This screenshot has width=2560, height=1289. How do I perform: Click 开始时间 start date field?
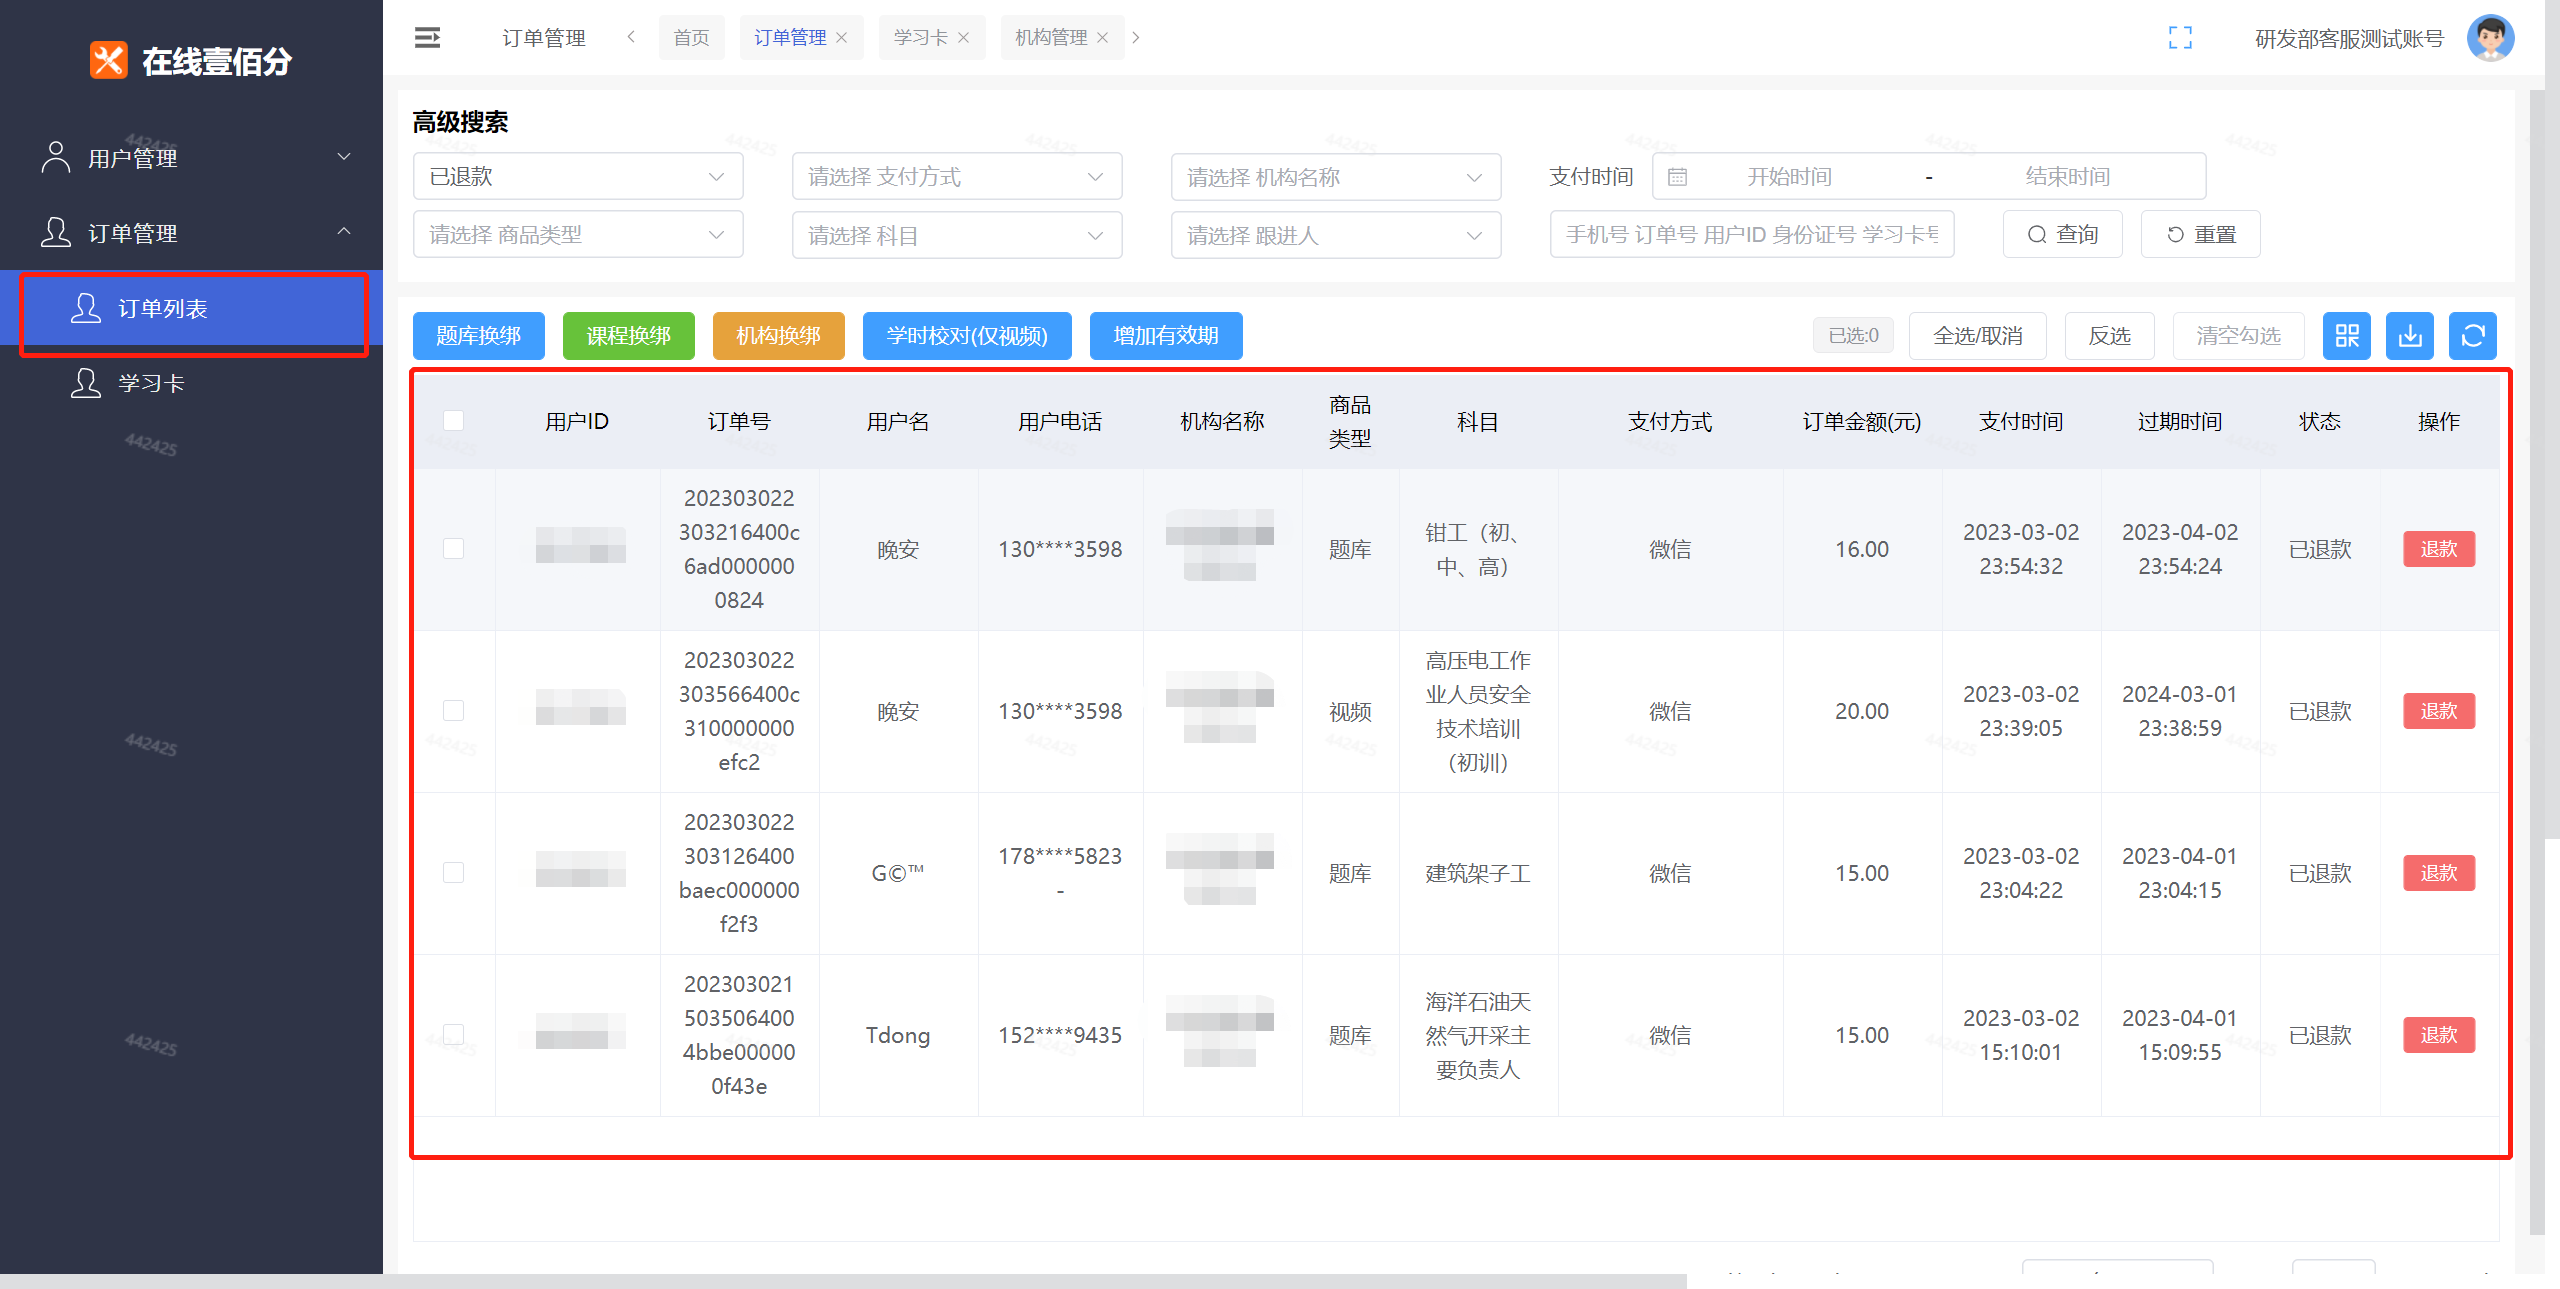pyautogui.click(x=1790, y=177)
